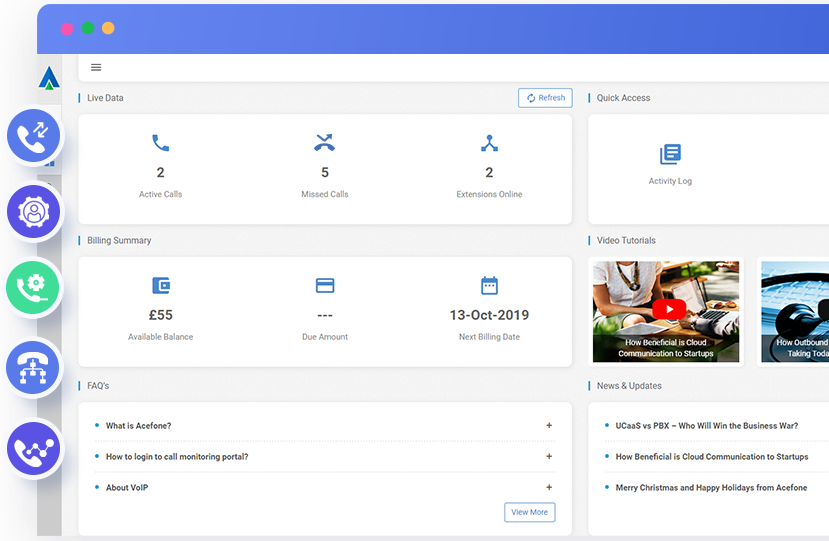
Task: Click the Due Amount label
Action: coord(325,337)
